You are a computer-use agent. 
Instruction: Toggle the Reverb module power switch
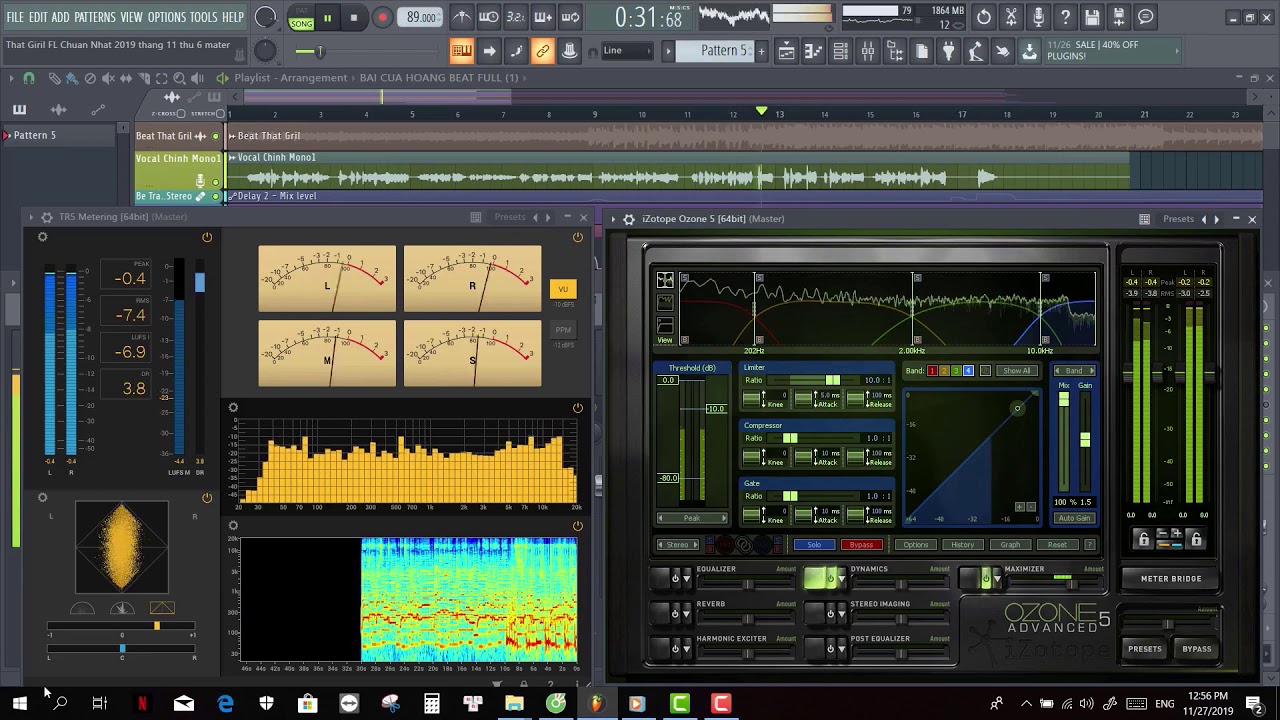pyautogui.click(x=675, y=613)
